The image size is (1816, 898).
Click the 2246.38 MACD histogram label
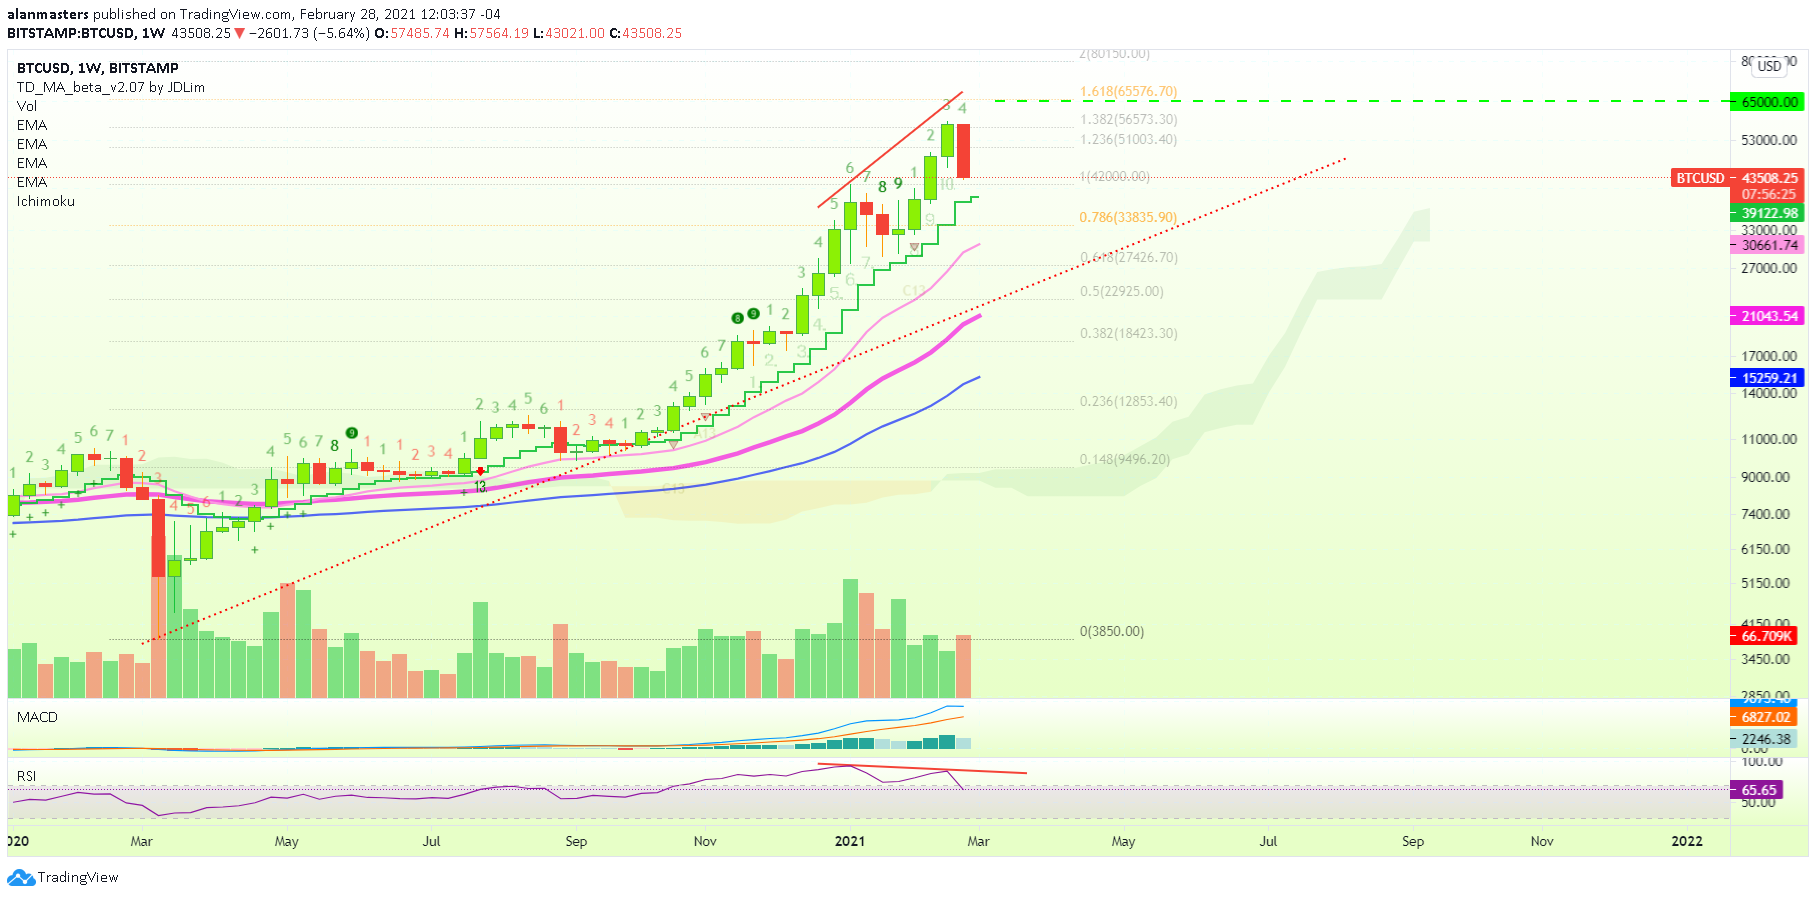coord(1764,739)
